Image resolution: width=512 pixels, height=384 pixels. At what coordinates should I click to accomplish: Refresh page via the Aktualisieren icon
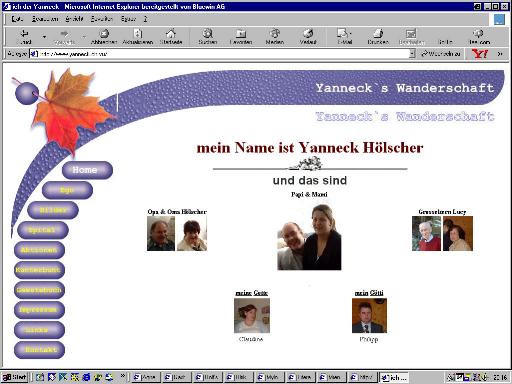[x=138, y=33]
